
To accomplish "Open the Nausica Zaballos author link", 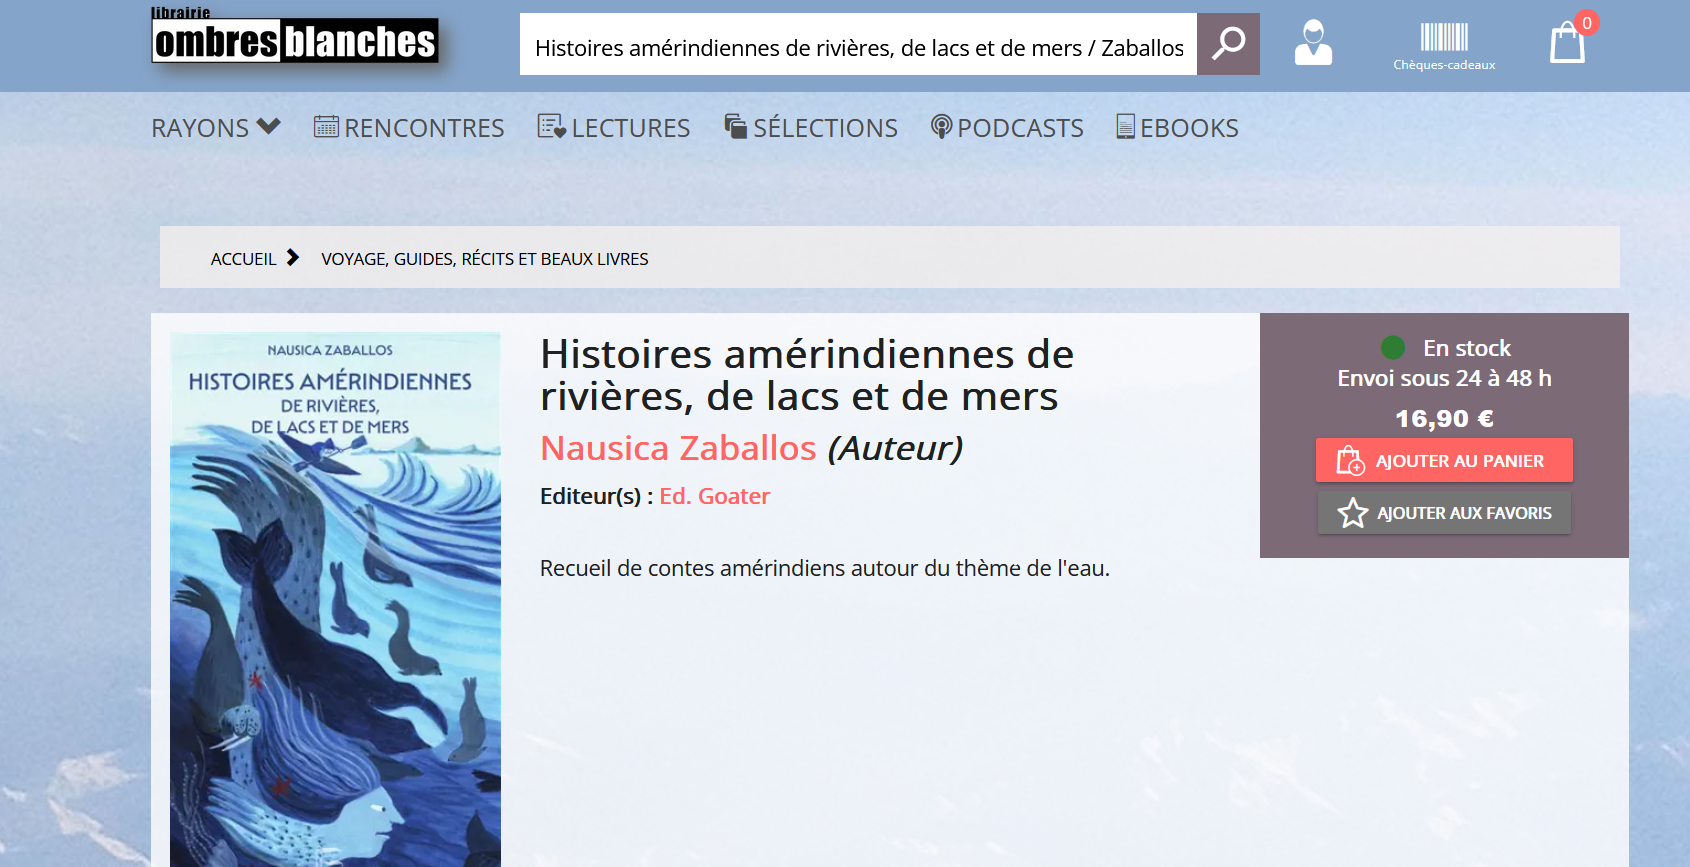I will [678, 448].
